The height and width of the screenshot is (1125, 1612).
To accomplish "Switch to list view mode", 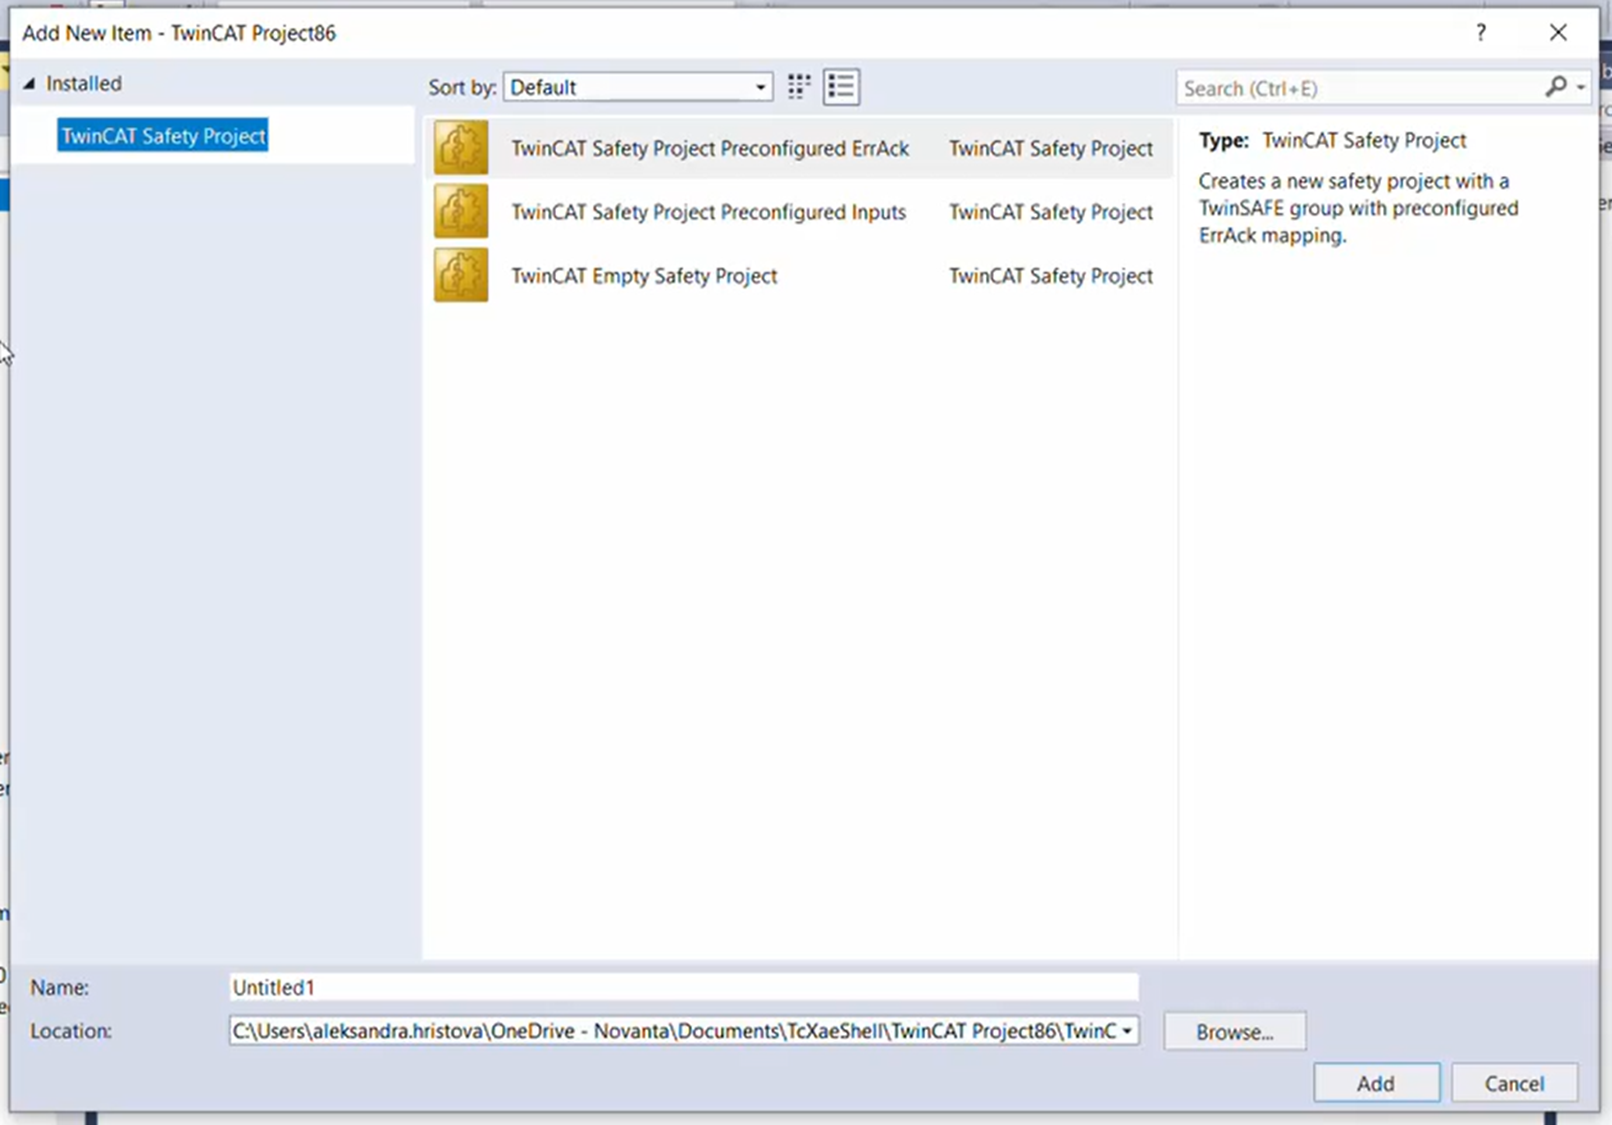I will click(841, 86).
